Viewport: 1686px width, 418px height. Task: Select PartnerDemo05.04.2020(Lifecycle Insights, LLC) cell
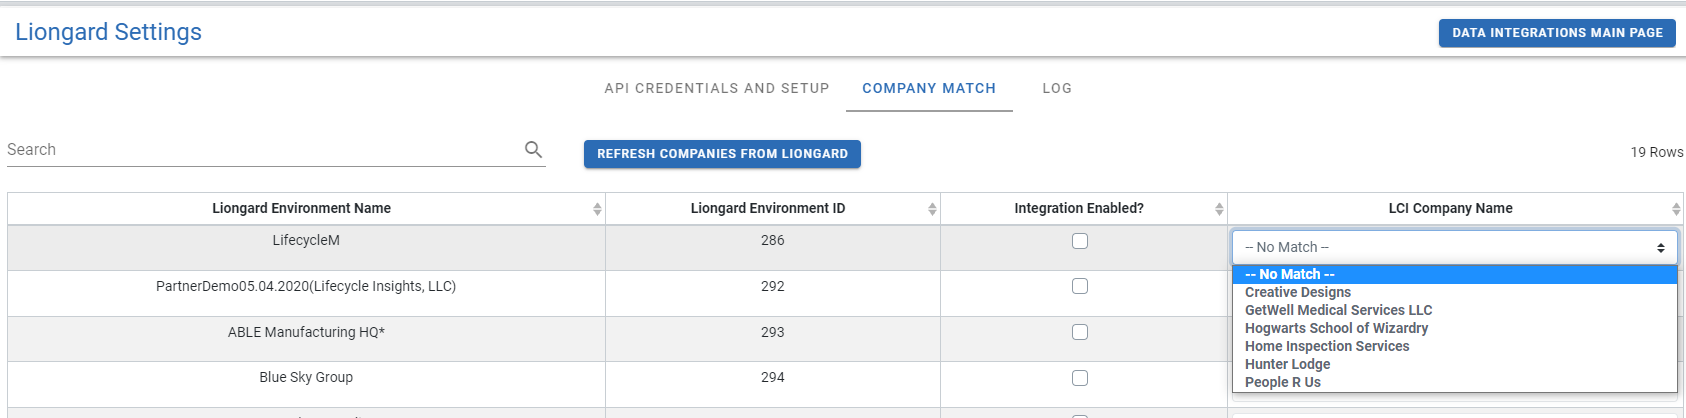click(x=306, y=293)
